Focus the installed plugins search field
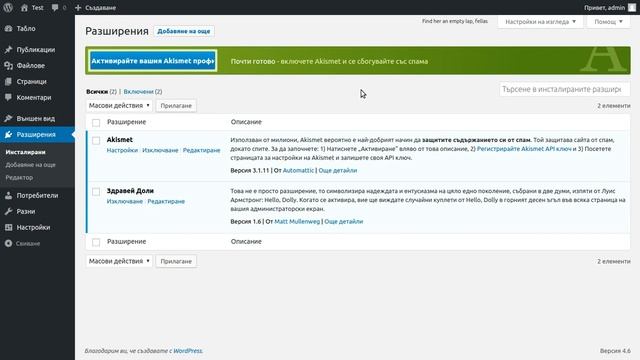Screen dimensions: 640x360 (x=564, y=89)
